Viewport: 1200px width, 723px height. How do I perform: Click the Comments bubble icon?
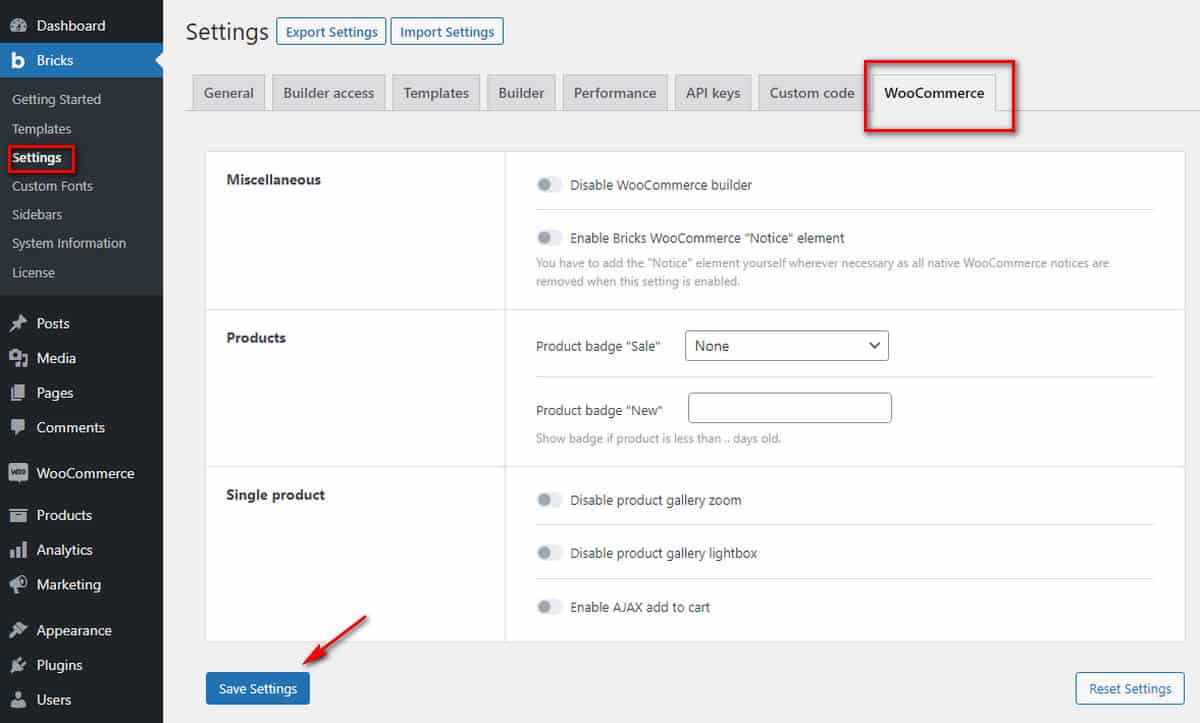click(x=18, y=427)
